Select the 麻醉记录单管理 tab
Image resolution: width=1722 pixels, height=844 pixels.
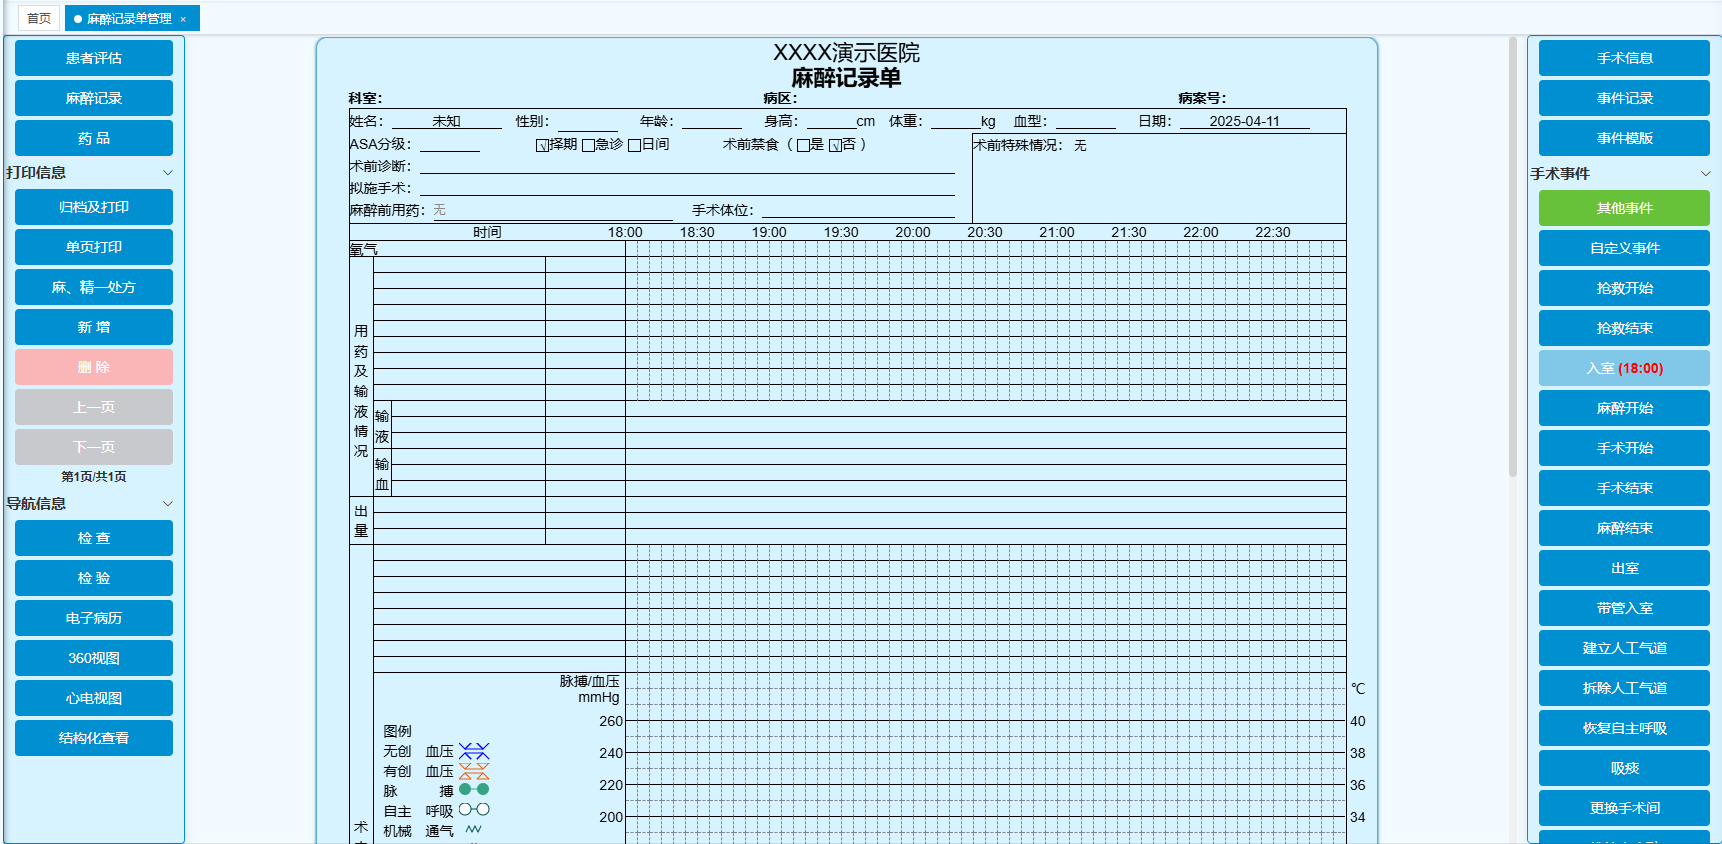coord(128,19)
